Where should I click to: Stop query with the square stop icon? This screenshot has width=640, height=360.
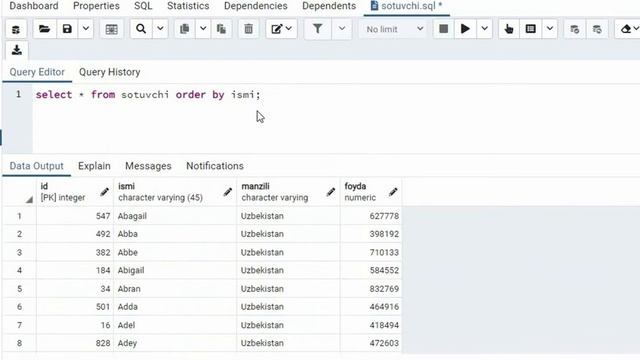click(443, 29)
